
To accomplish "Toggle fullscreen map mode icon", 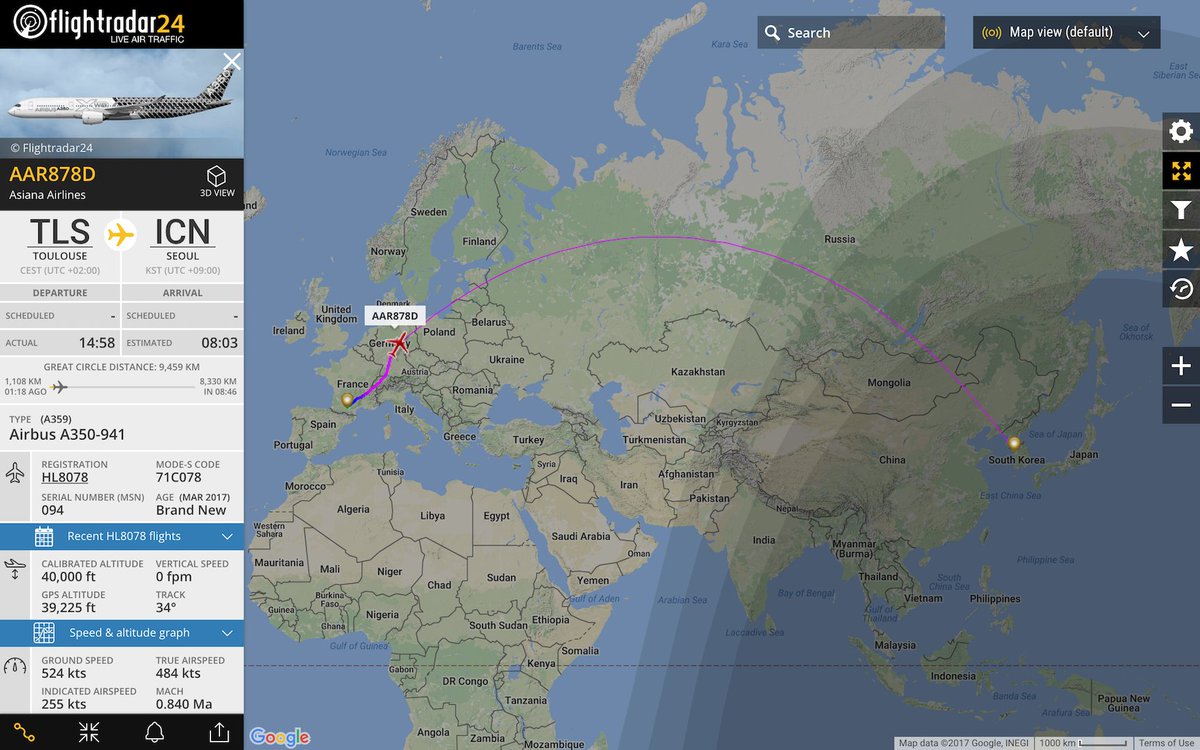I will click(1181, 171).
